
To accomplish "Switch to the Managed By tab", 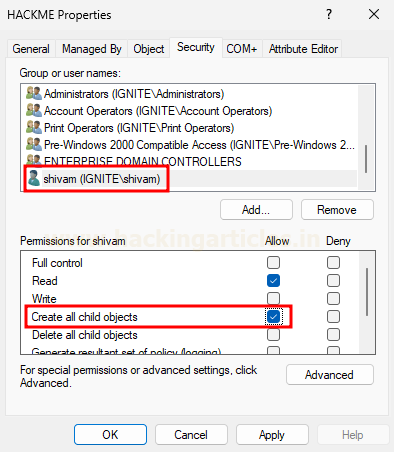I will tap(92, 49).
